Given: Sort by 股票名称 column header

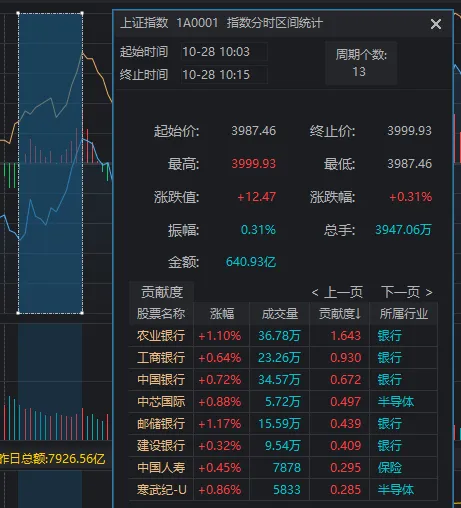Looking at the screenshot, I should (161, 314).
